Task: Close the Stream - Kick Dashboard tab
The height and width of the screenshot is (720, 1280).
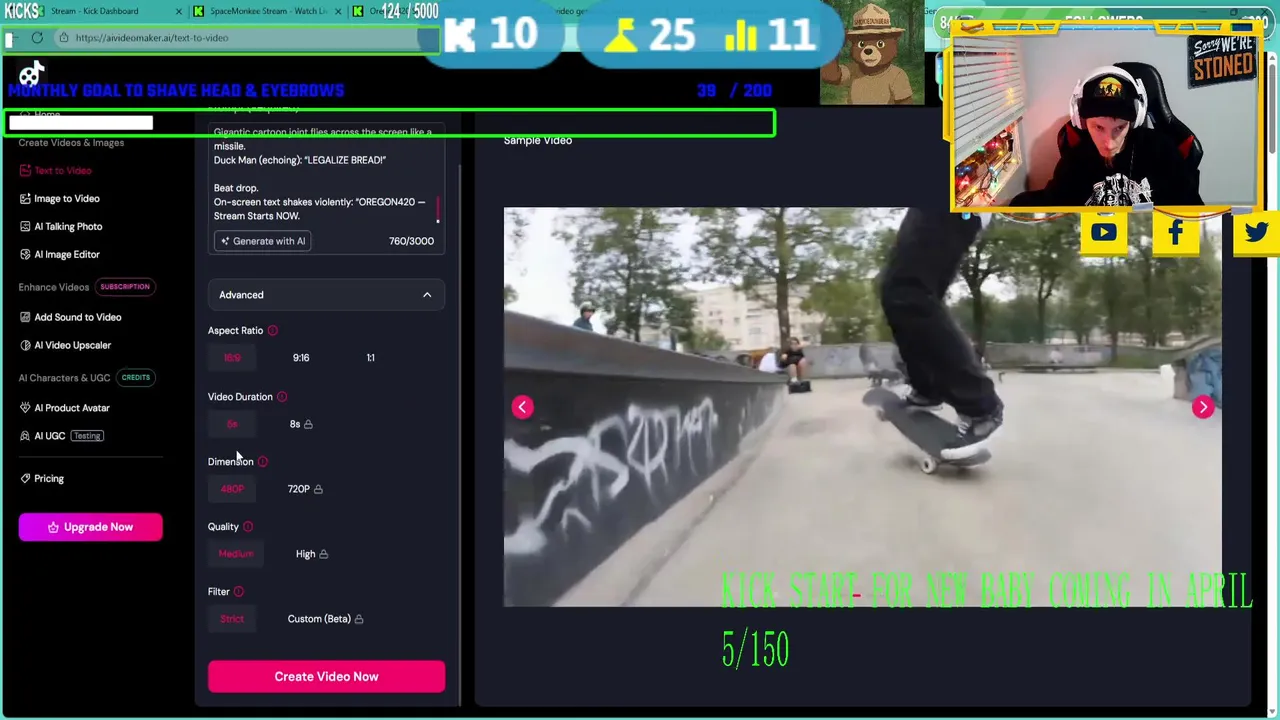Action: tap(179, 11)
